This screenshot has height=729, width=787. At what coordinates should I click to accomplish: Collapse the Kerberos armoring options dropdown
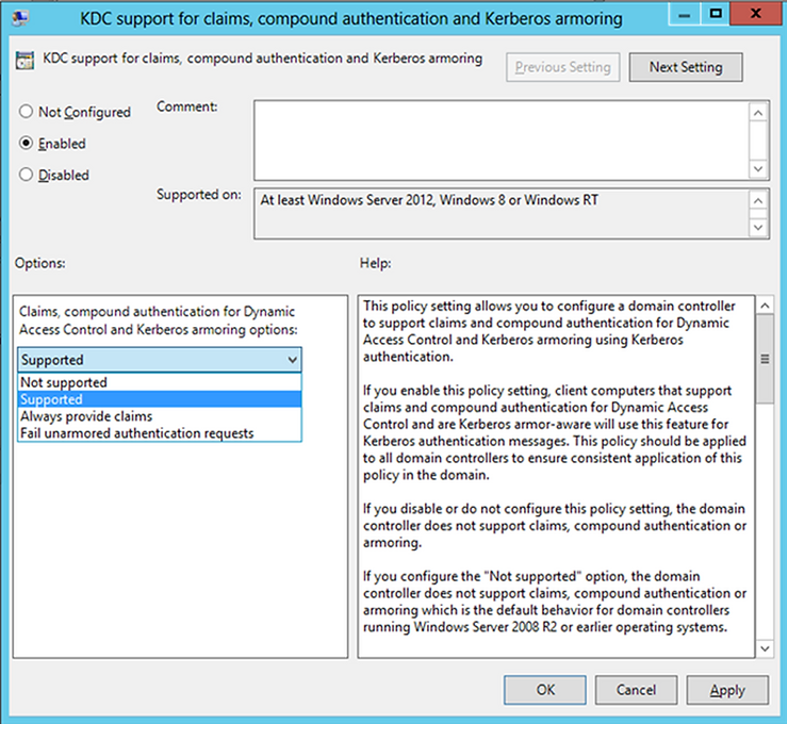coord(292,360)
